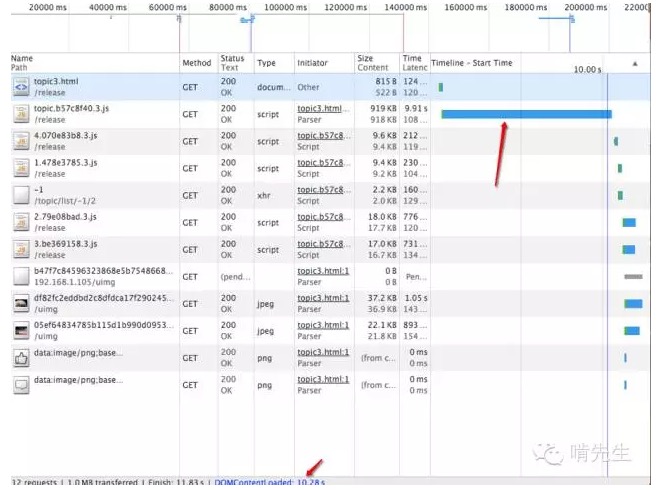This screenshot has height=490, width=661.
Task: Click the 80000 ms mark in overview ruler
Action: [228, 7]
